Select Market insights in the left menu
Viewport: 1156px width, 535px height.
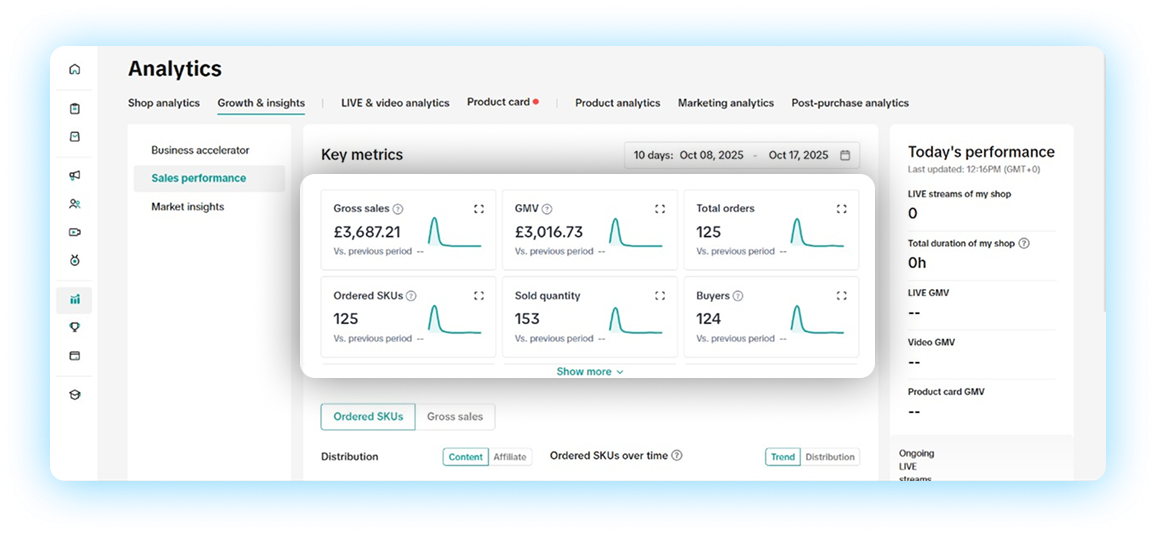point(188,207)
